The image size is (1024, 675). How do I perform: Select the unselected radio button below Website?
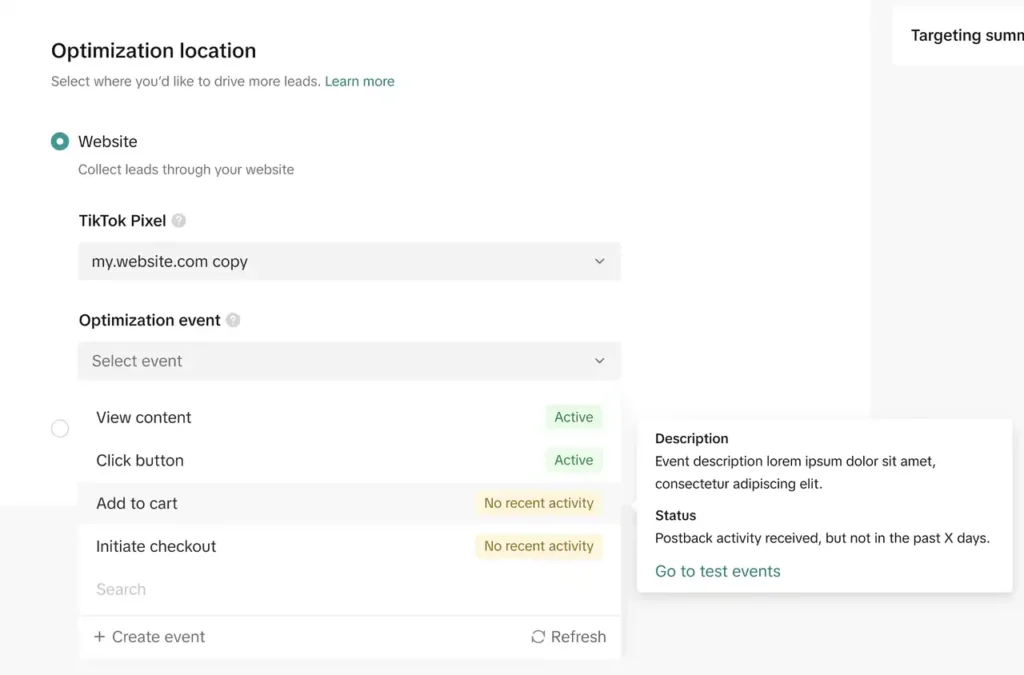(60, 429)
